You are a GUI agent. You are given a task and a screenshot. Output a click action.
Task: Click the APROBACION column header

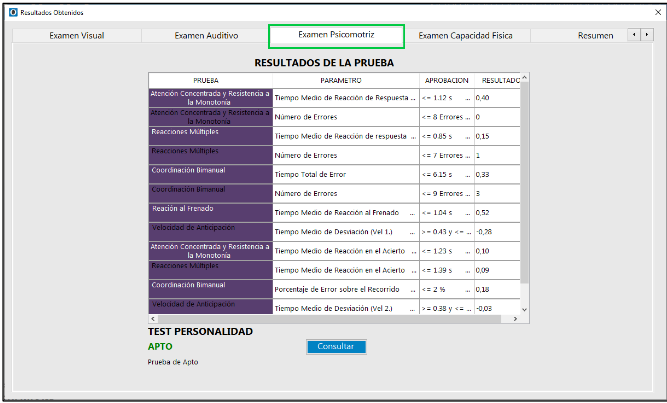[x=445, y=79]
